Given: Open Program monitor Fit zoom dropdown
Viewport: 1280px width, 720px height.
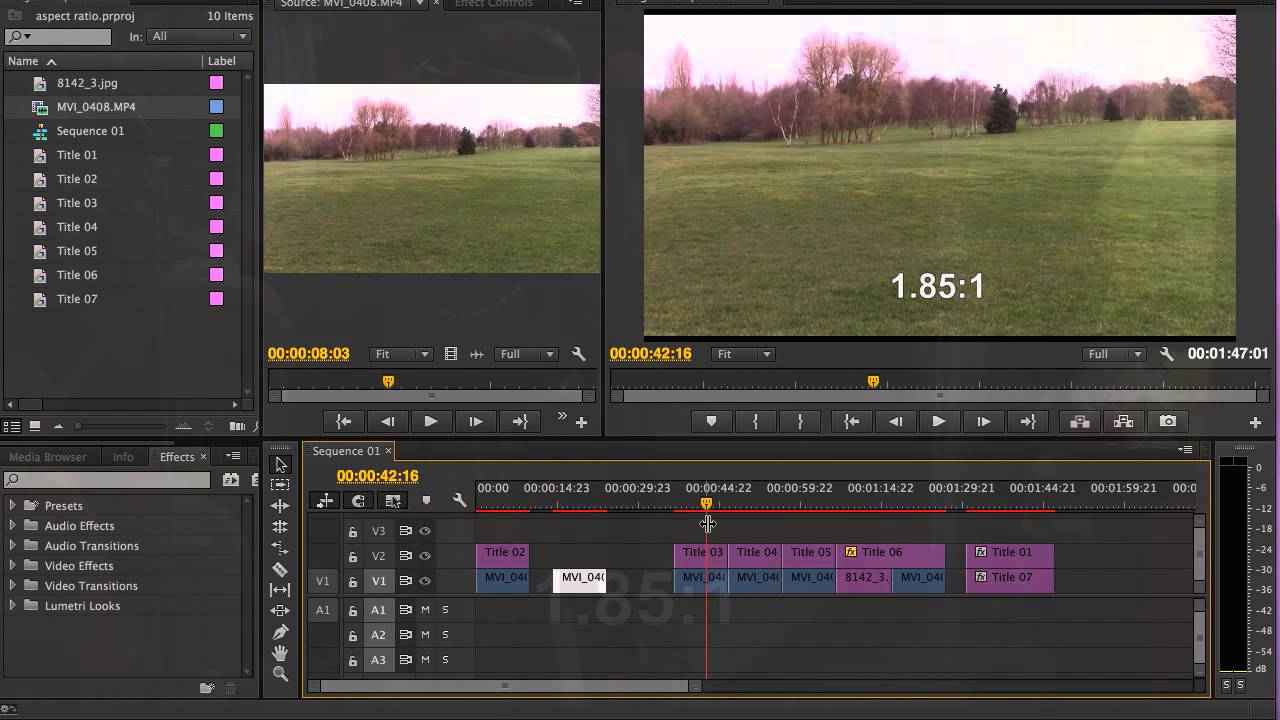Looking at the screenshot, I should point(743,354).
